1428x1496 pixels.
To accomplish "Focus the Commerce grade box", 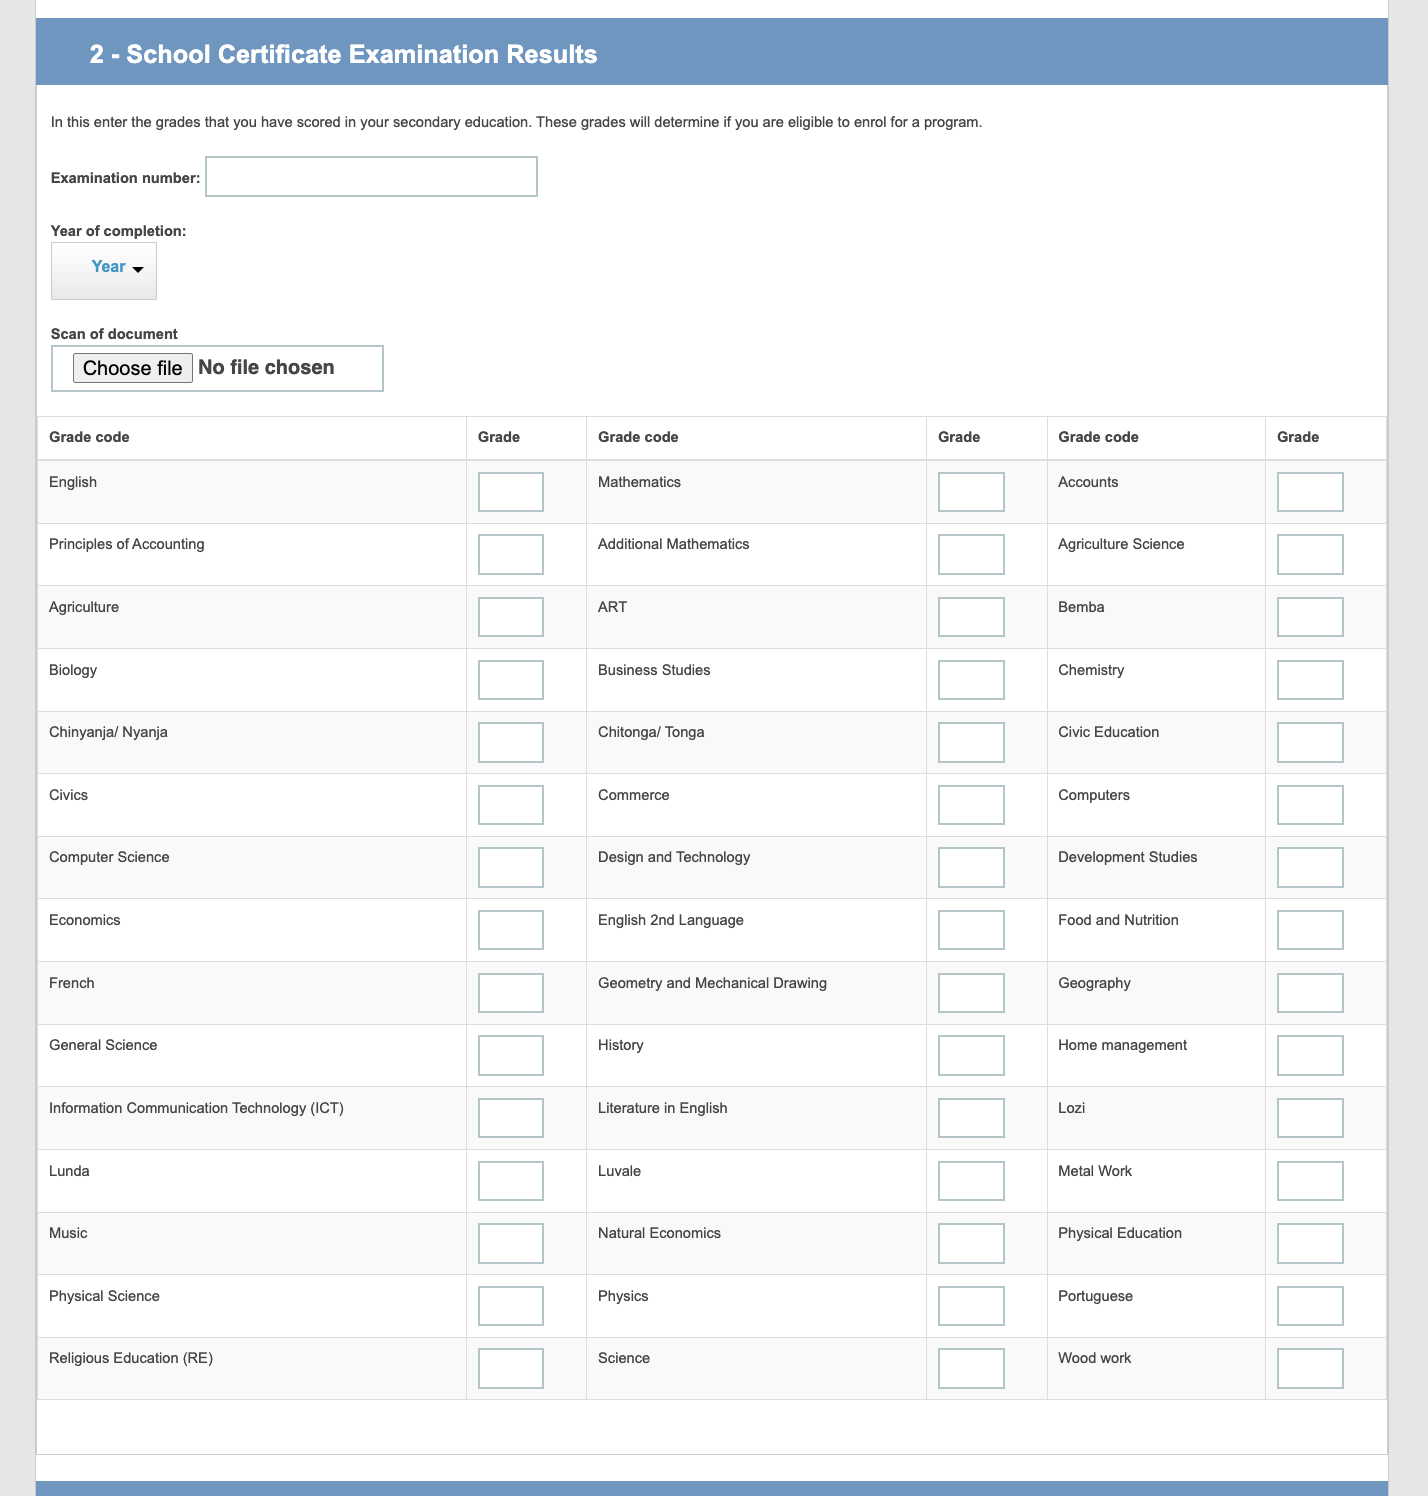I will 970,805.
